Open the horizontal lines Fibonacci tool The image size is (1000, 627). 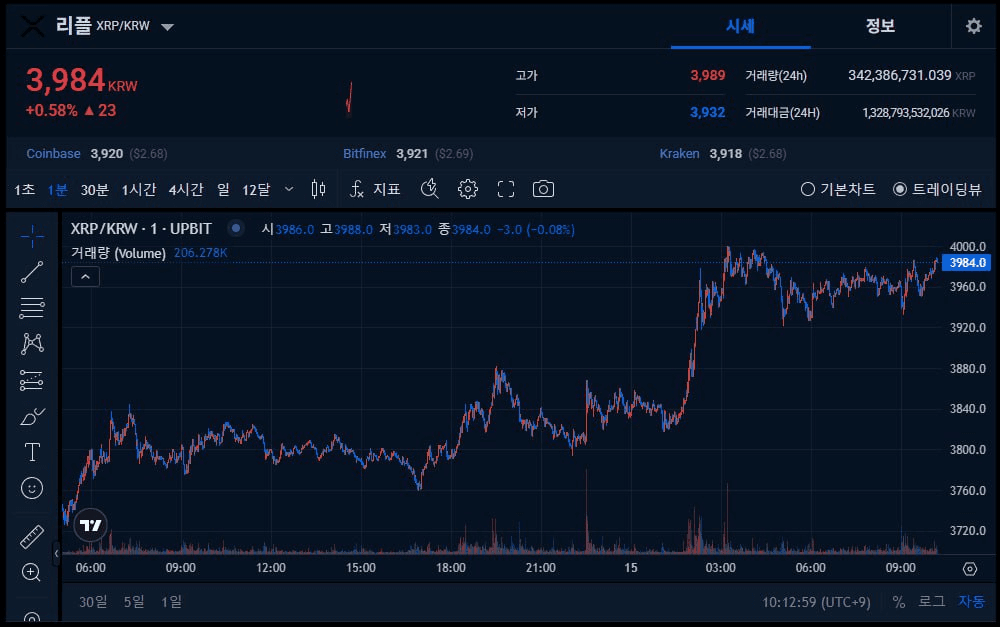[x=32, y=308]
